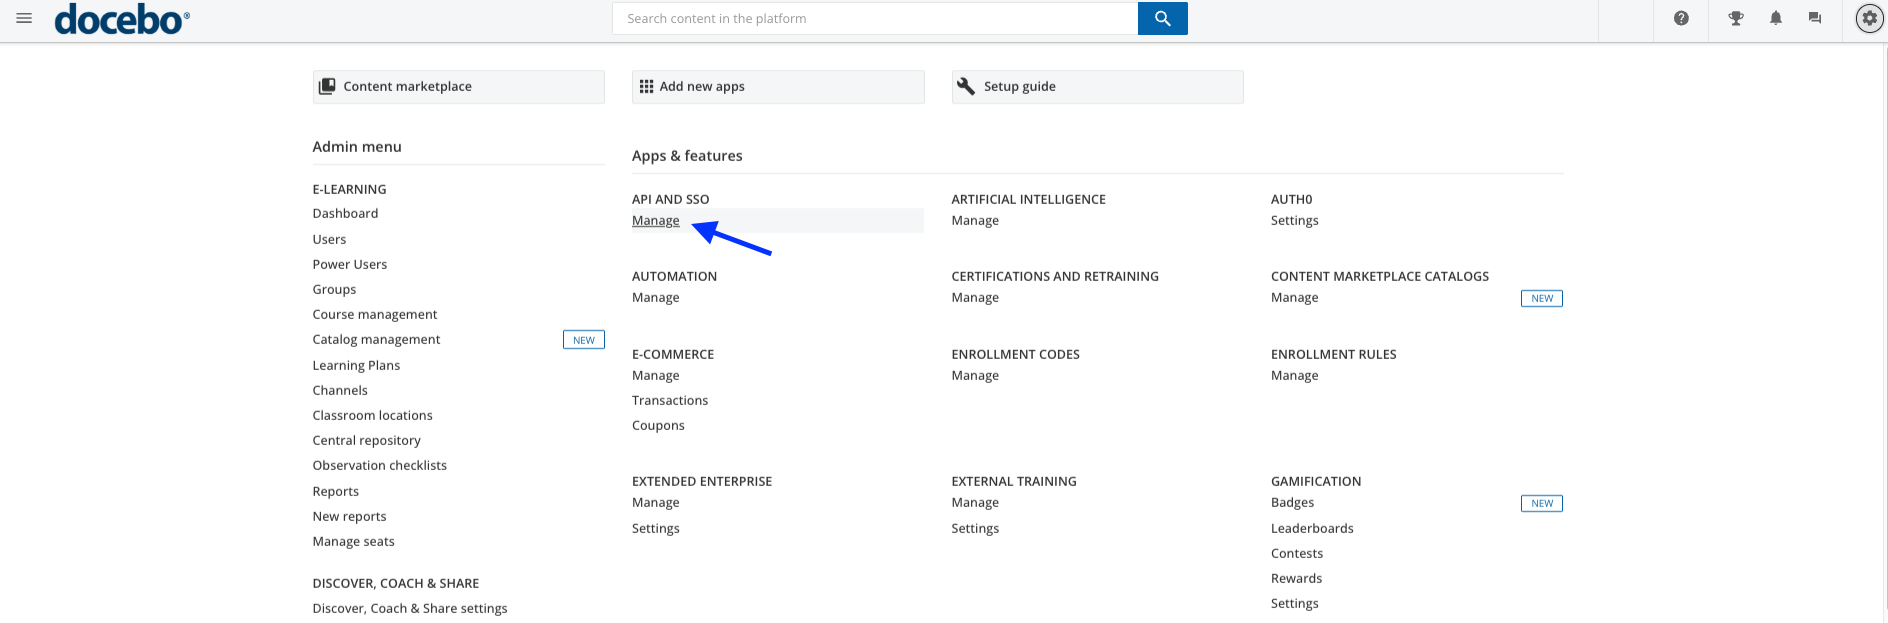Screen dimensions: 1888x623
Task: Open Leaderboards under Gamification
Action: click(x=1312, y=528)
